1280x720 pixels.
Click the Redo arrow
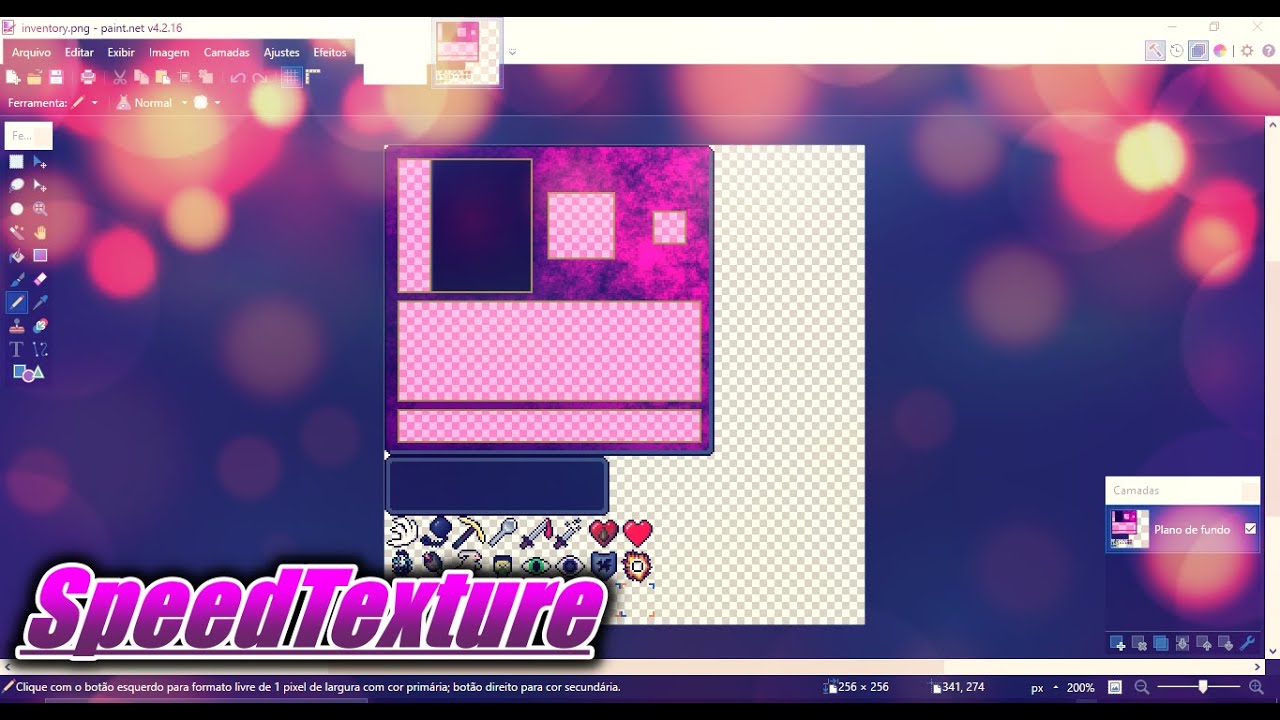260,77
